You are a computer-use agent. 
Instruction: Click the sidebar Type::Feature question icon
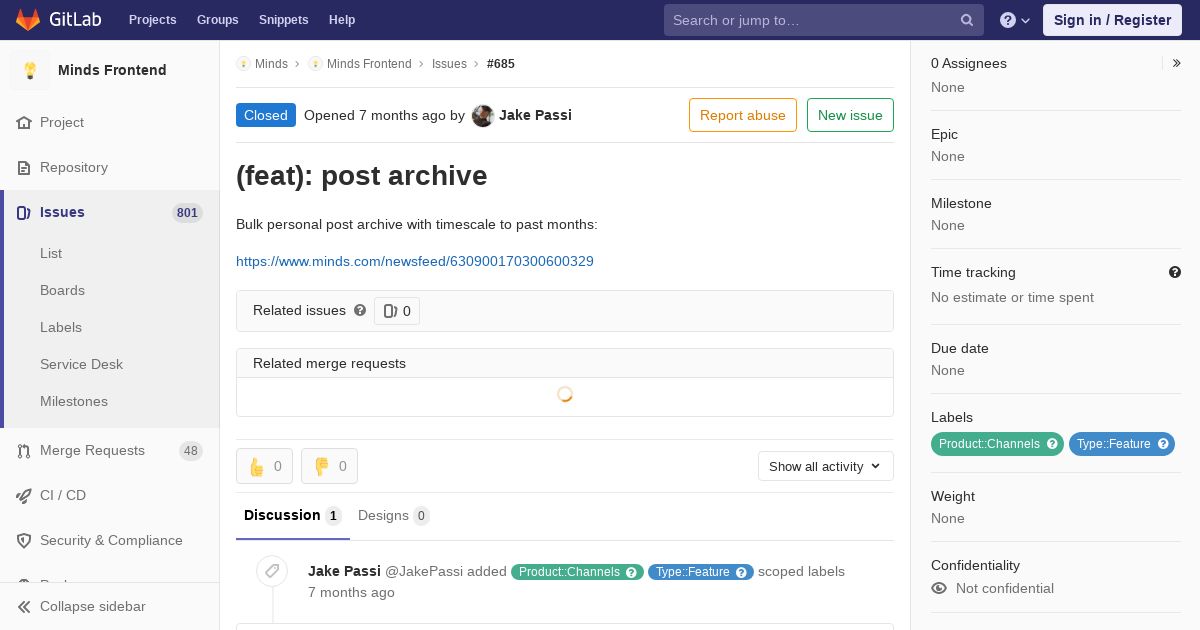[1164, 444]
